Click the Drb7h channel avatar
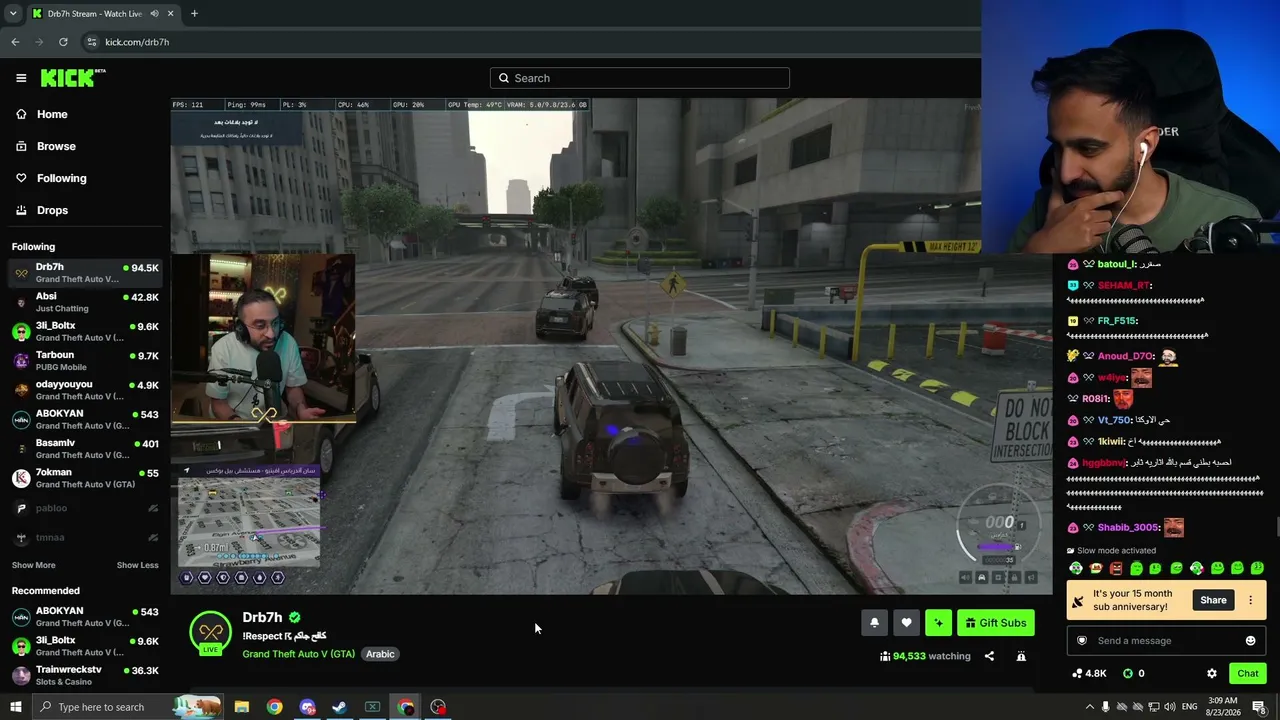This screenshot has height=720, width=1280. pos(210,632)
